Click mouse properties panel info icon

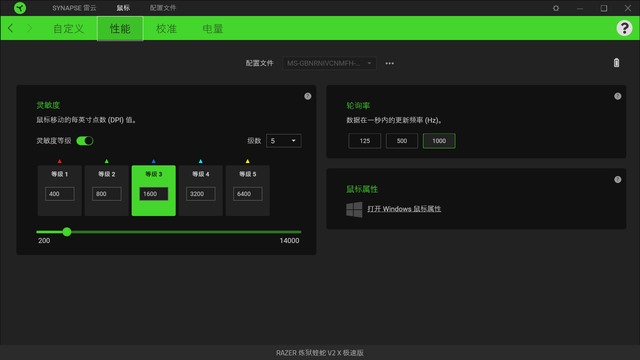click(x=618, y=180)
